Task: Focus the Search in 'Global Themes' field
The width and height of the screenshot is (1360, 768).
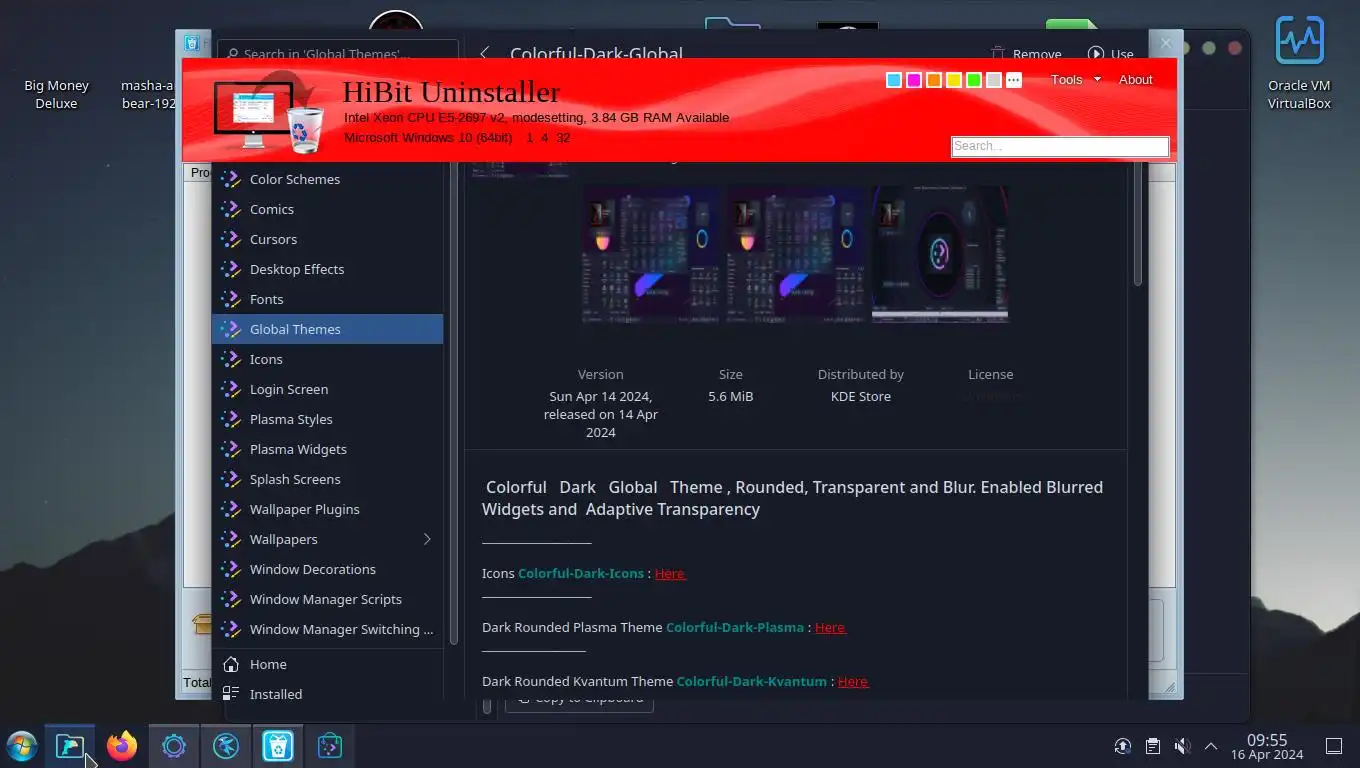Action: point(338,52)
